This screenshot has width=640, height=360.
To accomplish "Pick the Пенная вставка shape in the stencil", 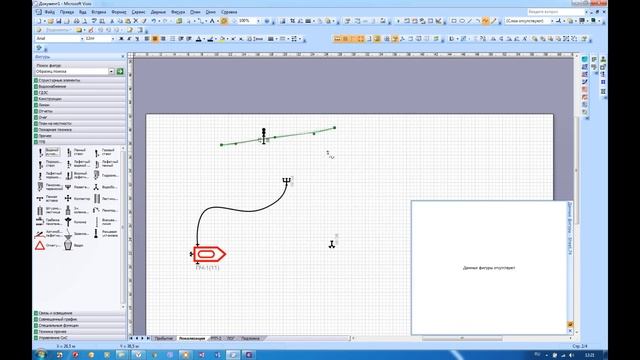I will click(x=48, y=198).
